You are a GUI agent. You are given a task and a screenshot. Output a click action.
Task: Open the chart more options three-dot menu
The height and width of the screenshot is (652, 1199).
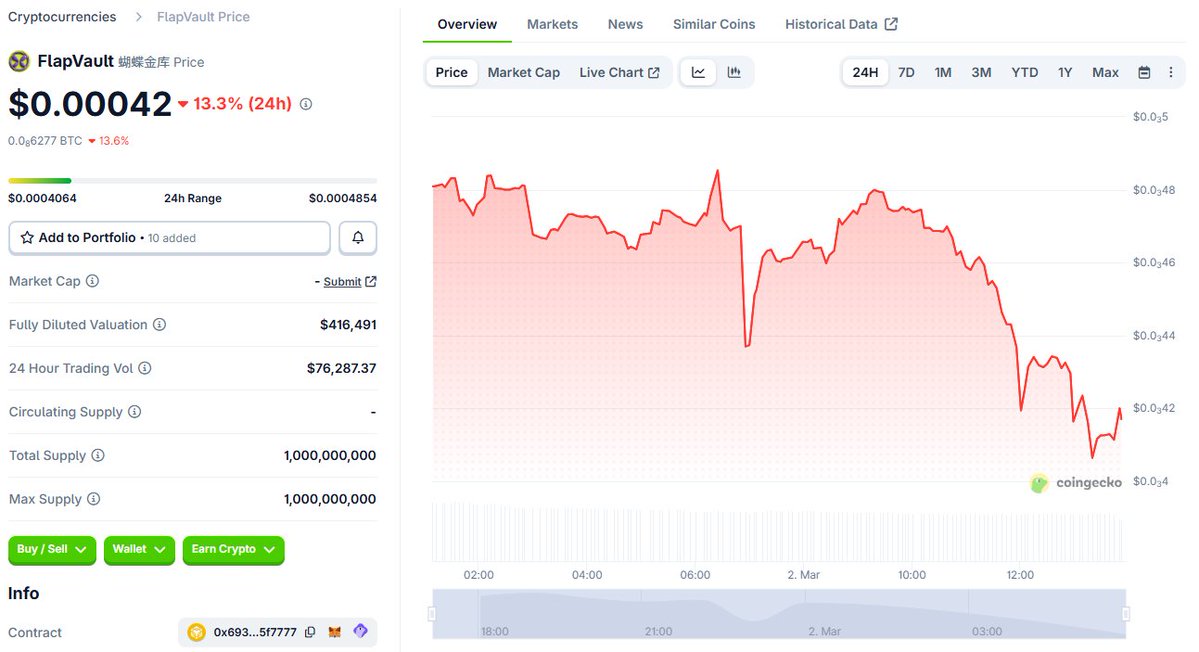[x=1171, y=72]
